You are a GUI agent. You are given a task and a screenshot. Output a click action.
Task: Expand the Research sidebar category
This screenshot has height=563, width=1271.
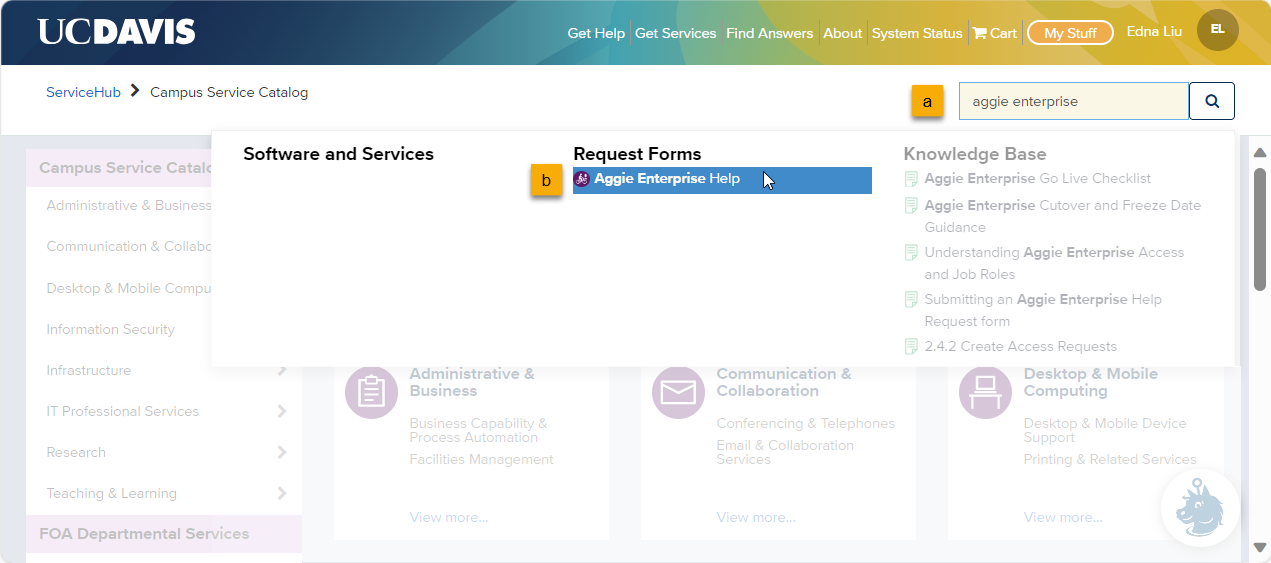[281, 452]
